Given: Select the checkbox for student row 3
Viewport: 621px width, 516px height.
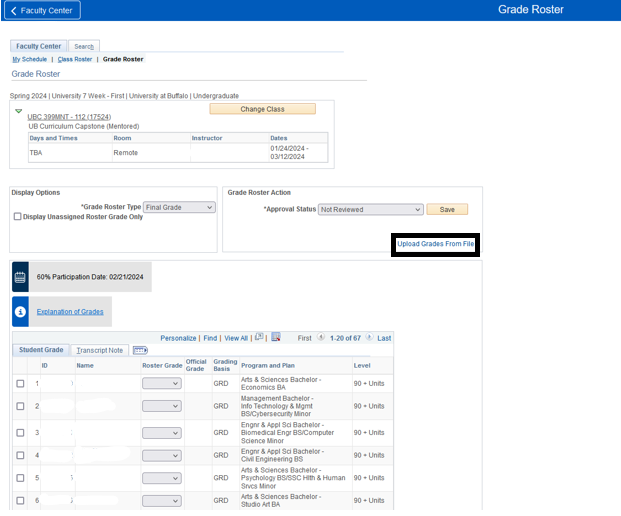Looking at the screenshot, I should click(x=20, y=432).
